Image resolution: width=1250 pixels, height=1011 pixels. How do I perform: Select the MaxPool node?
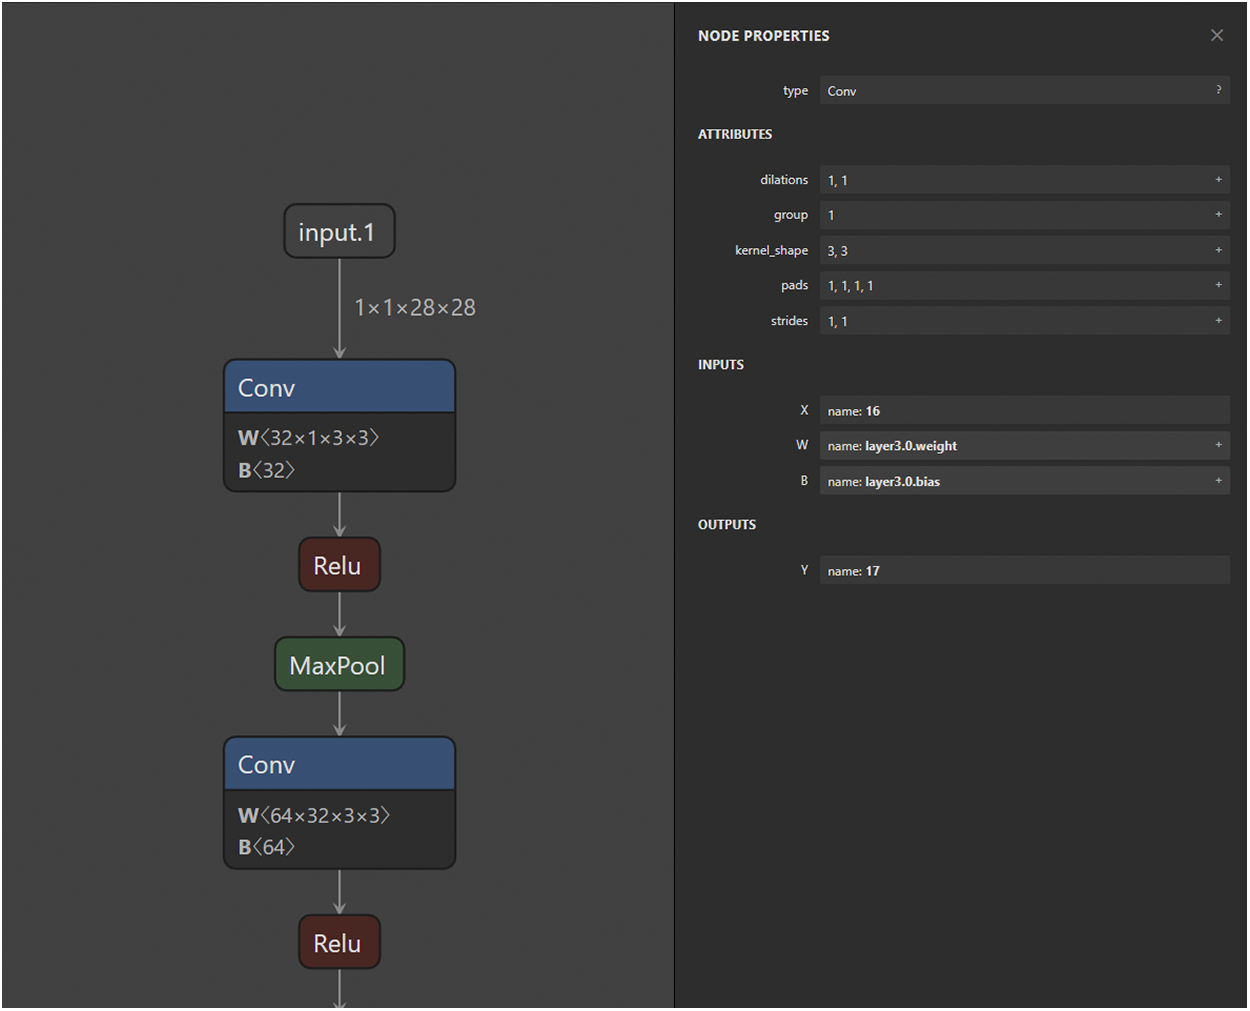click(339, 666)
